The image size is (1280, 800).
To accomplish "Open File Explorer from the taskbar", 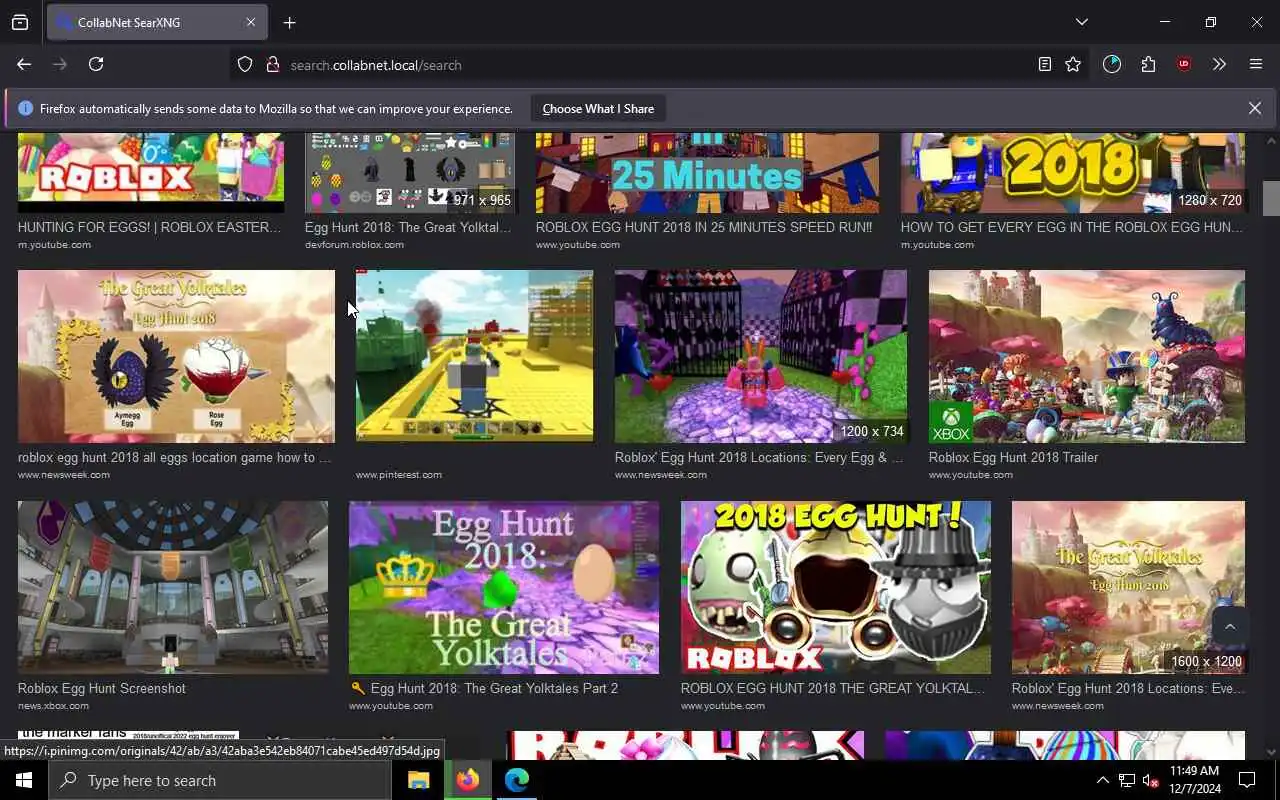I will pyautogui.click(x=419, y=780).
